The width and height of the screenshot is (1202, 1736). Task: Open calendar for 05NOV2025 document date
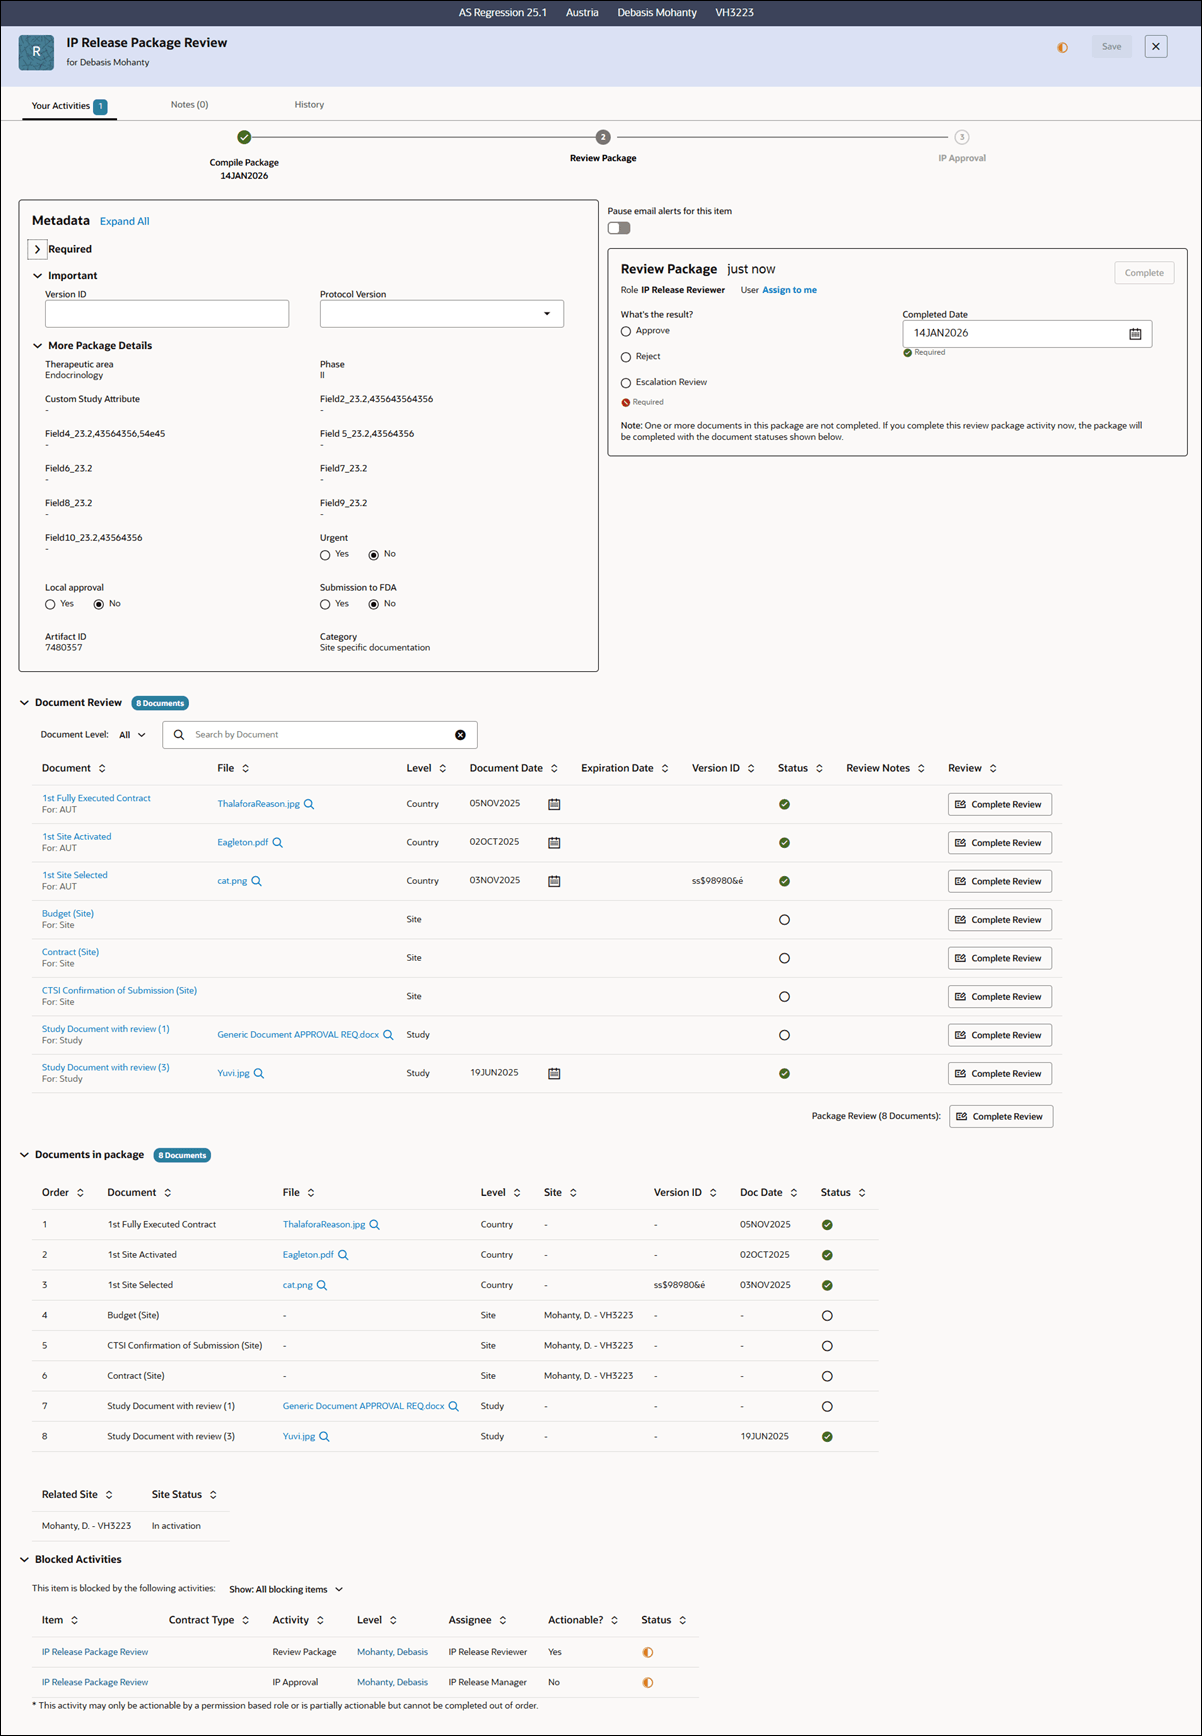click(x=554, y=804)
